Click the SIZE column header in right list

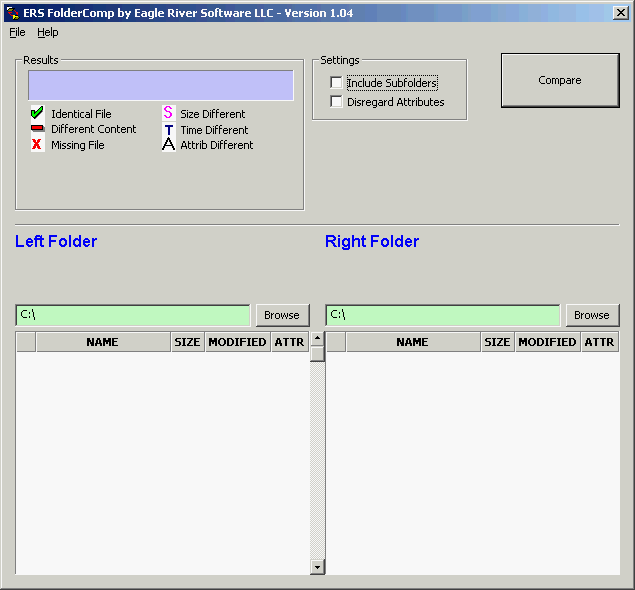[498, 342]
